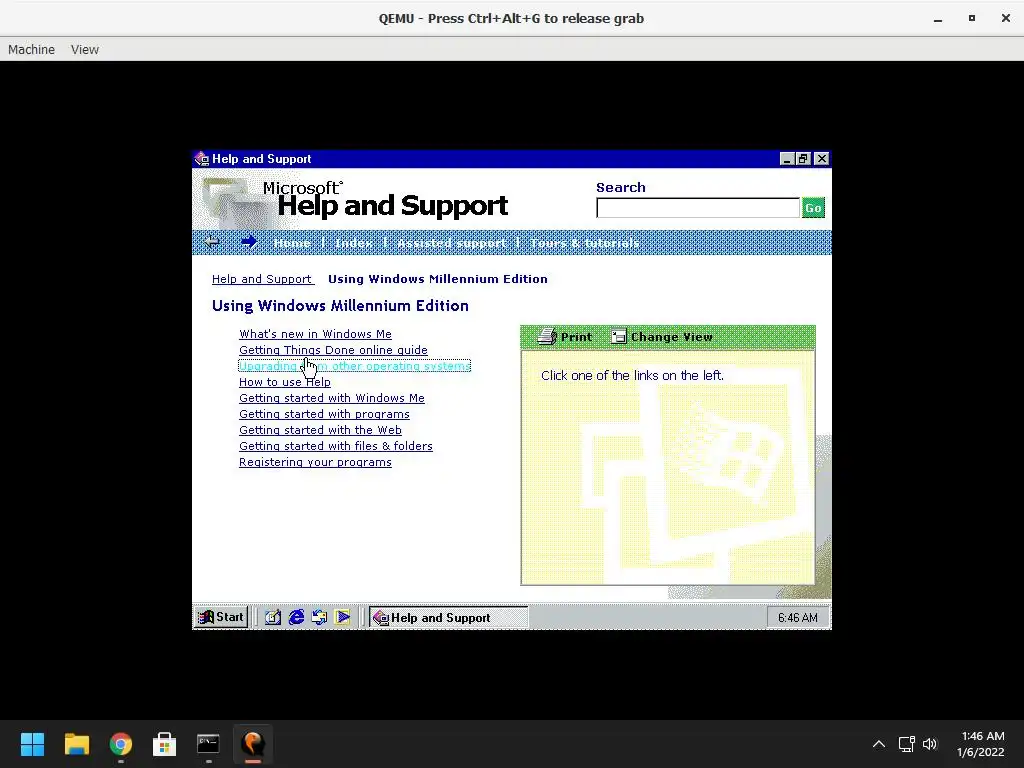
Task: Go back with the left arrow icon
Action: (211, 242)
